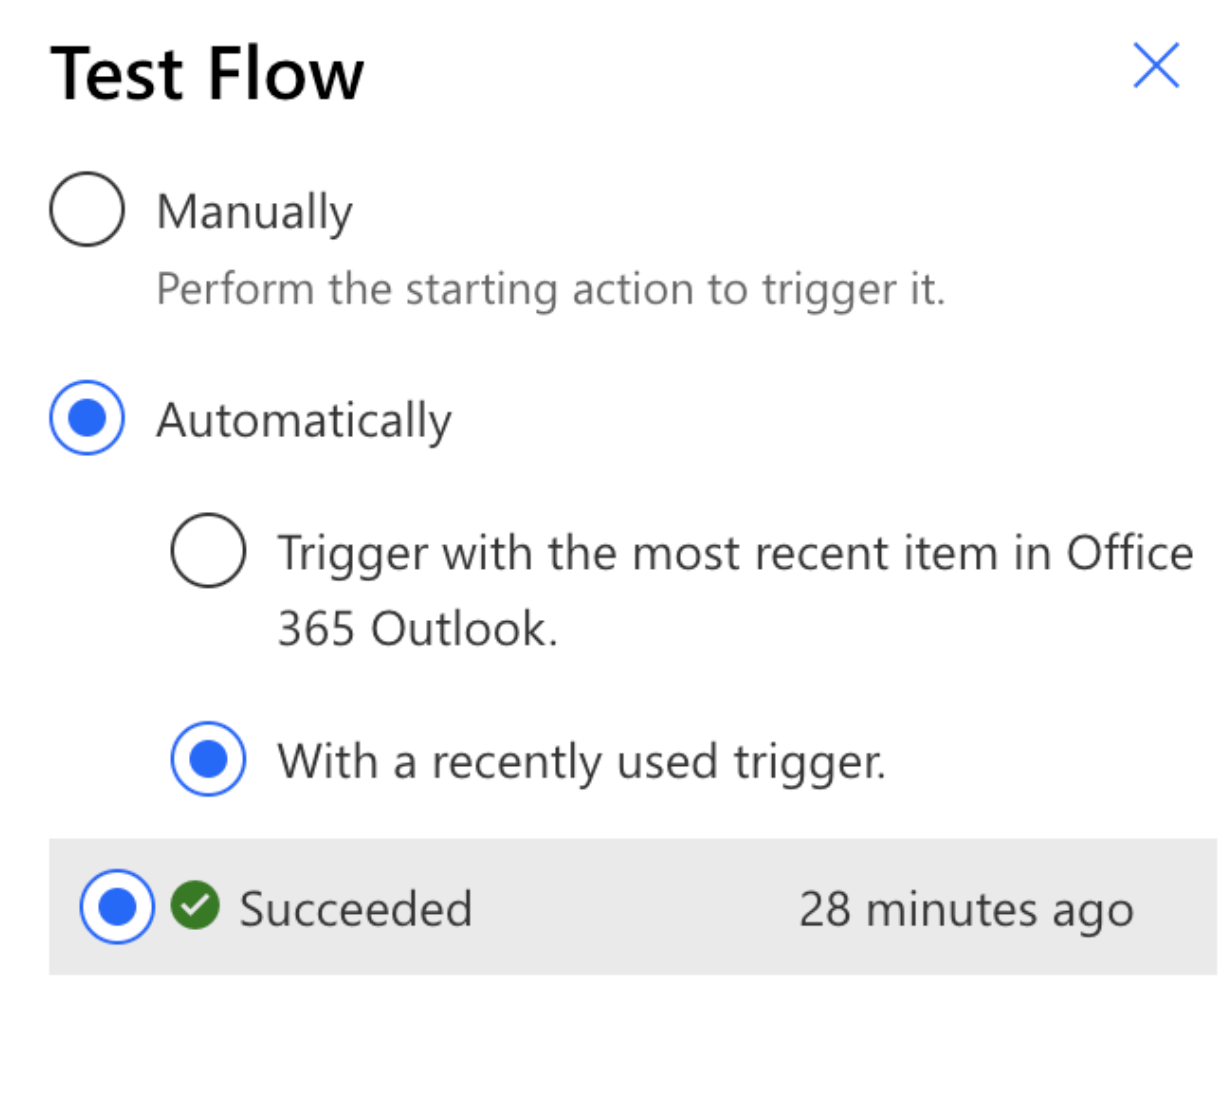The height and width of the screenshot is (1094, 1232).
Task: Click the Automatically option label
Action: [304, 420]
